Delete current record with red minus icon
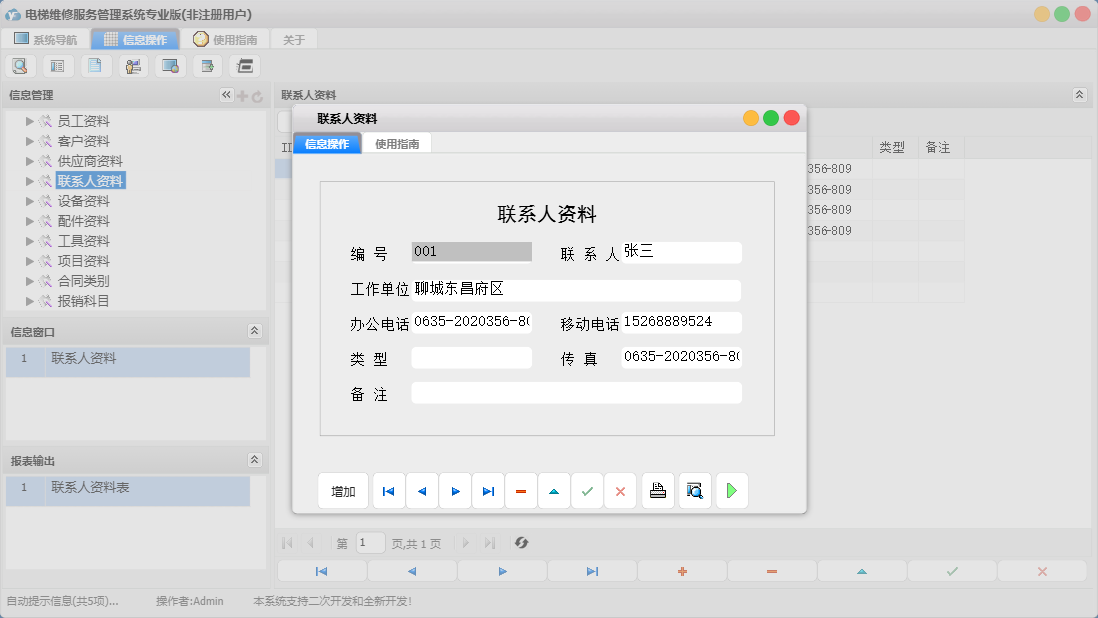The height and width of the screenshot is (618, 1098). 521,490
